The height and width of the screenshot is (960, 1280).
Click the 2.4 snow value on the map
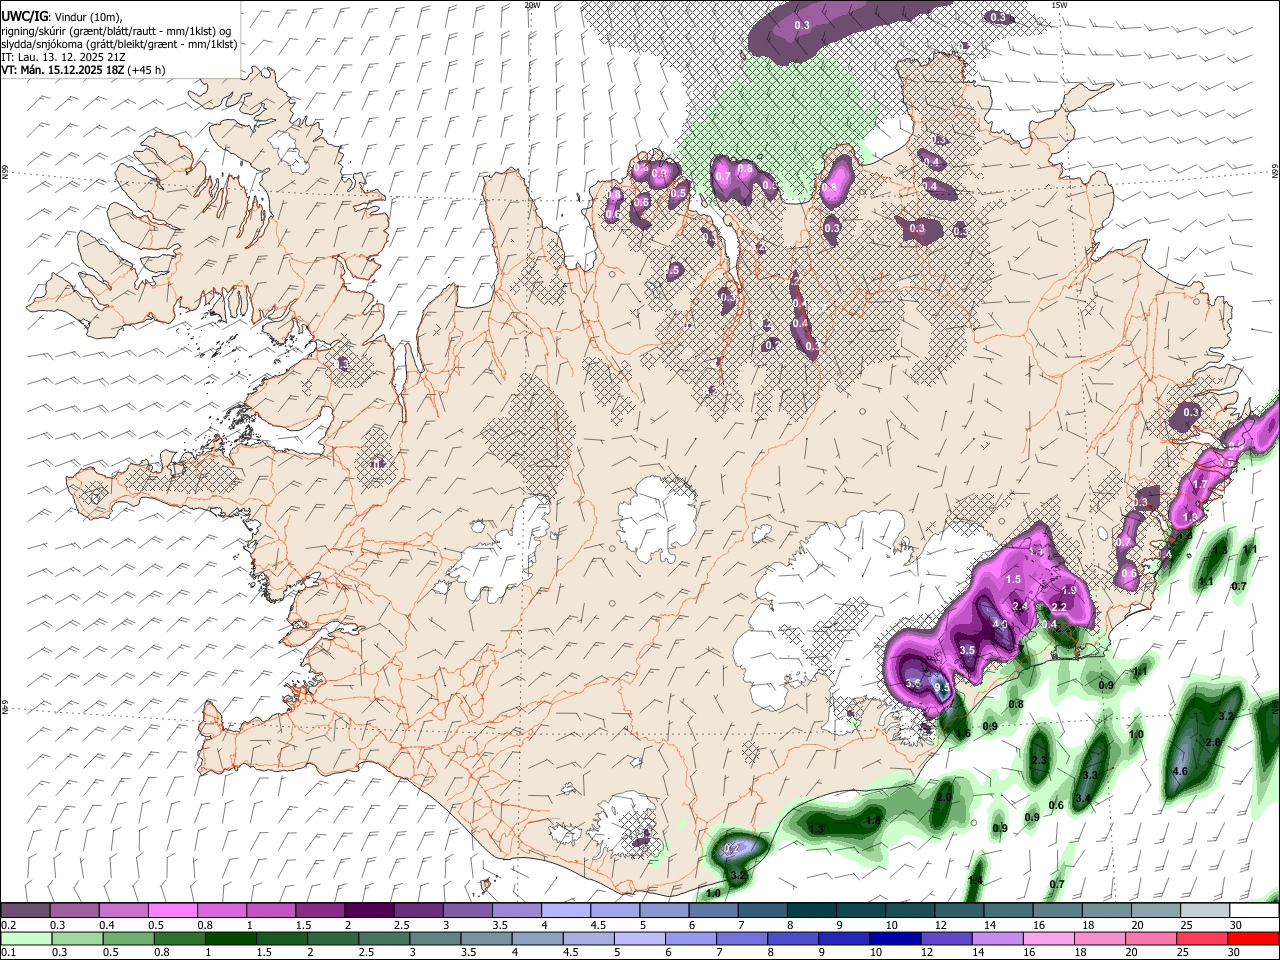[x=1020, y=606]
